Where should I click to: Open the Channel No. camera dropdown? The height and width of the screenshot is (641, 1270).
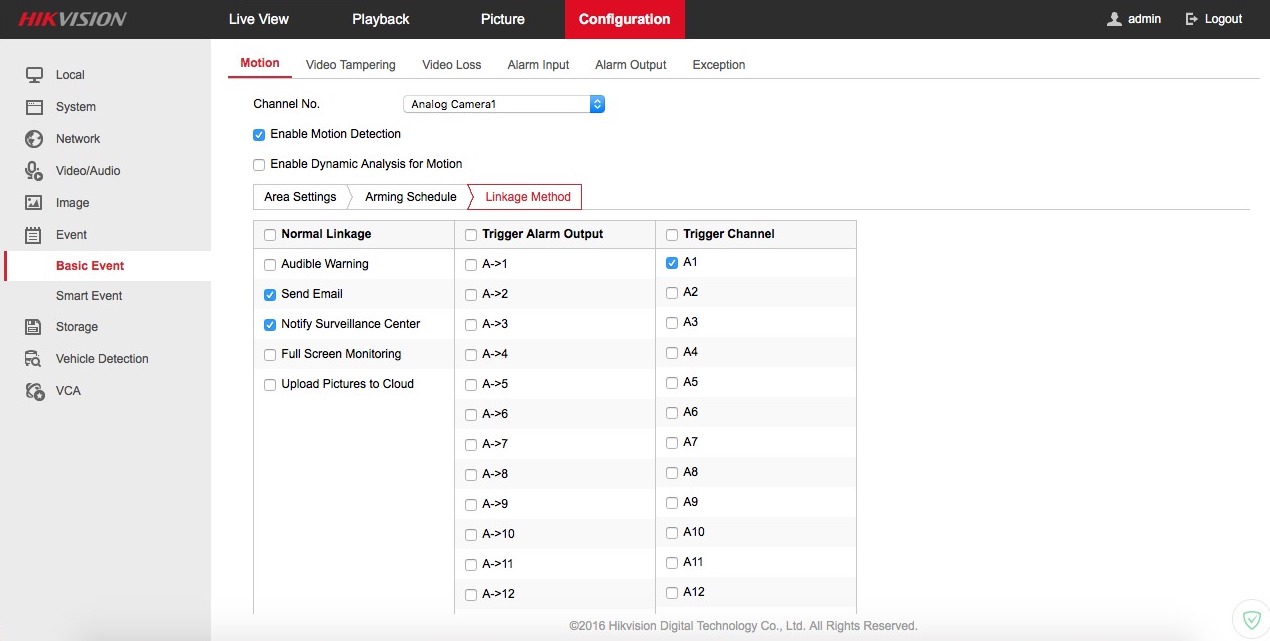[503, 104]
